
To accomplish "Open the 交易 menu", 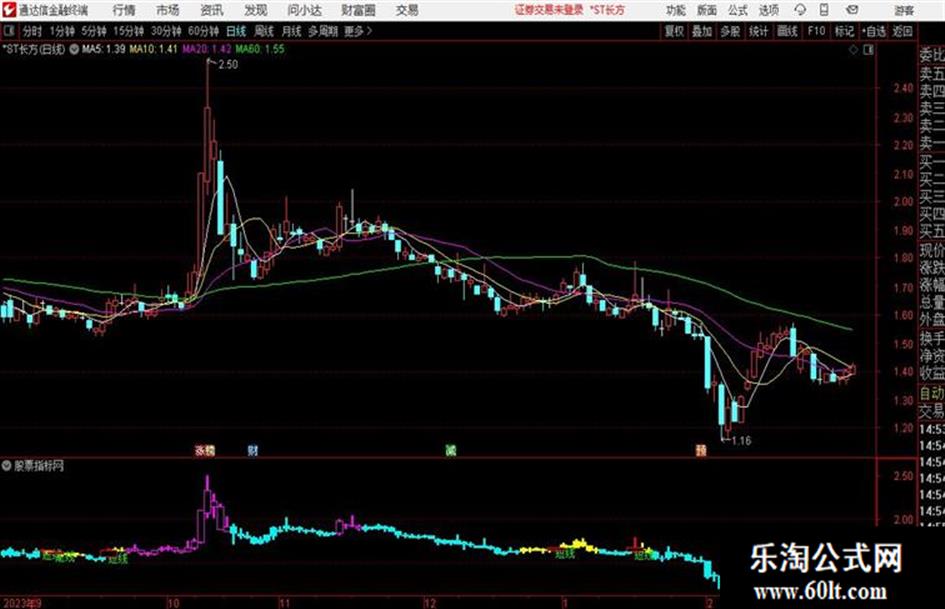I will click(407, 10).
